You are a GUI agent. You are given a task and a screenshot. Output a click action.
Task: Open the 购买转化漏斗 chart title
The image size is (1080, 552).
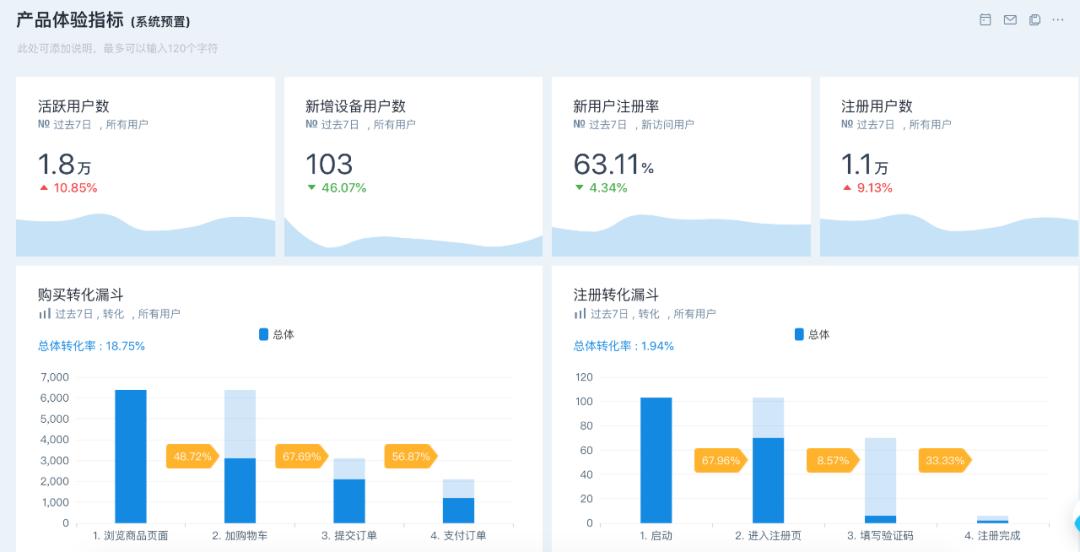pyautogui.click(x=81, y=295)
